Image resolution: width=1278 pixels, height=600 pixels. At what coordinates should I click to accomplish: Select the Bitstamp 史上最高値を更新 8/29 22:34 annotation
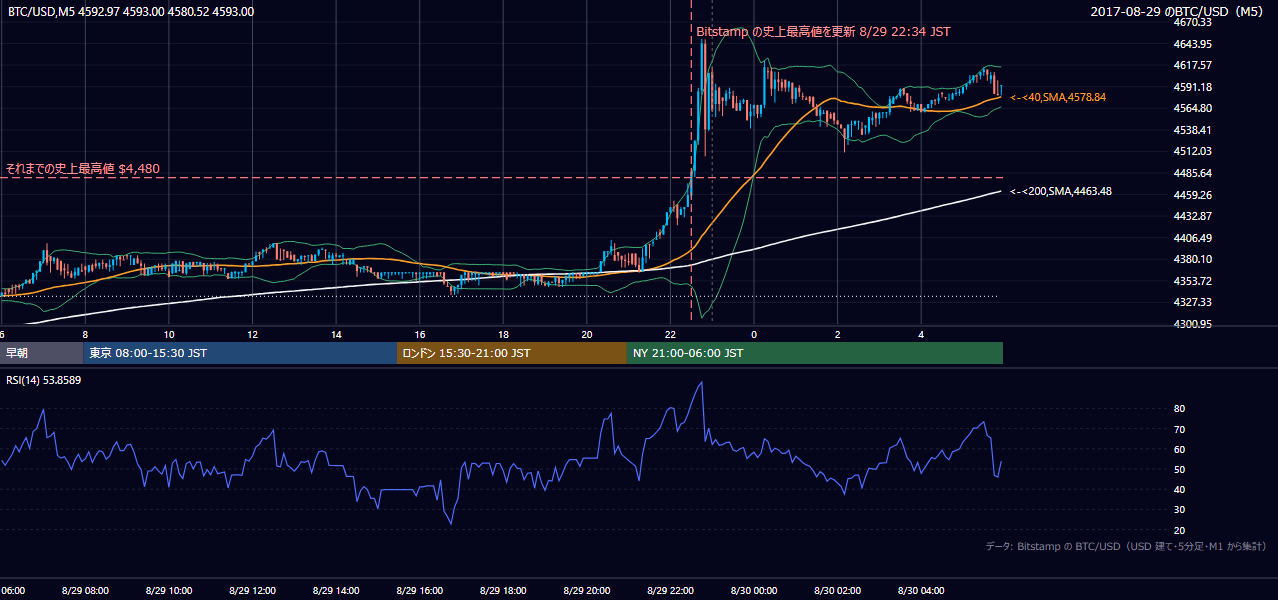[823, 32]
